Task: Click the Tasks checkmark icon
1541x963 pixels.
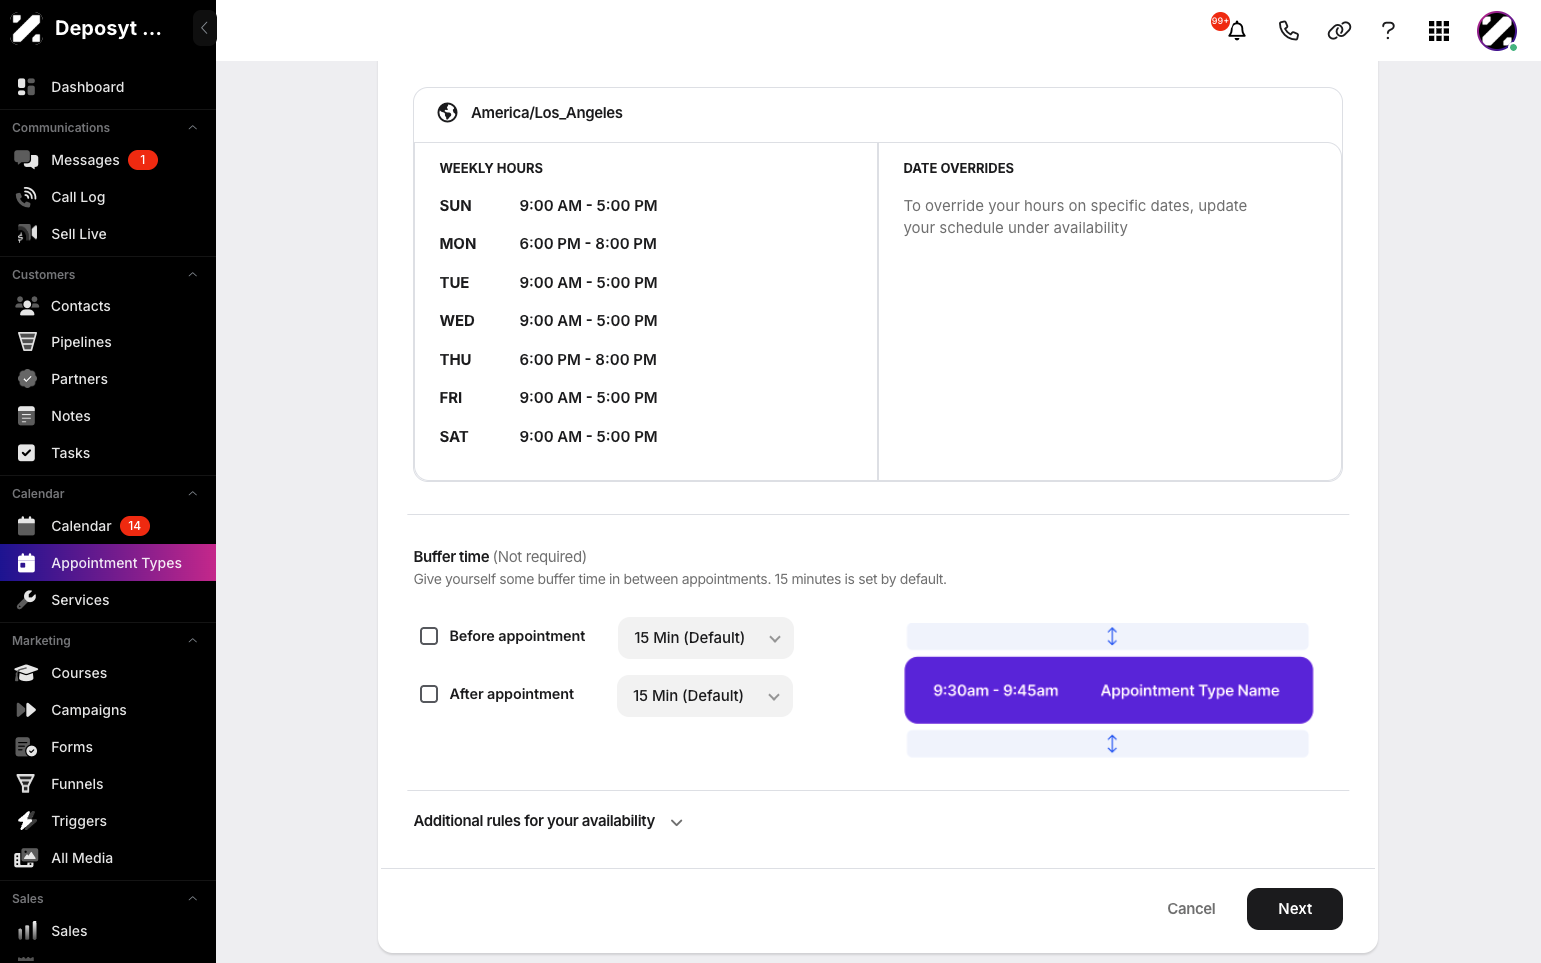Action: (x=27, y=453)
